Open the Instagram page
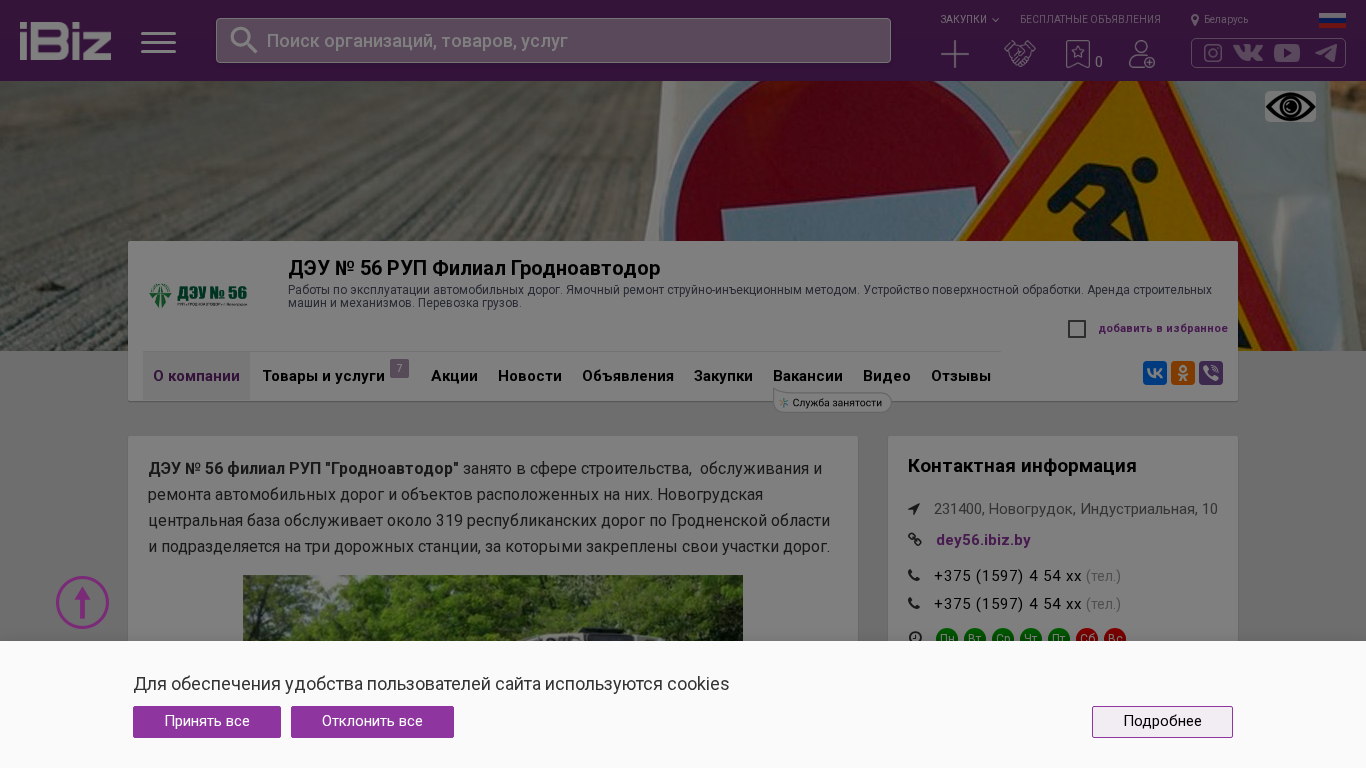 point(1213,53)
